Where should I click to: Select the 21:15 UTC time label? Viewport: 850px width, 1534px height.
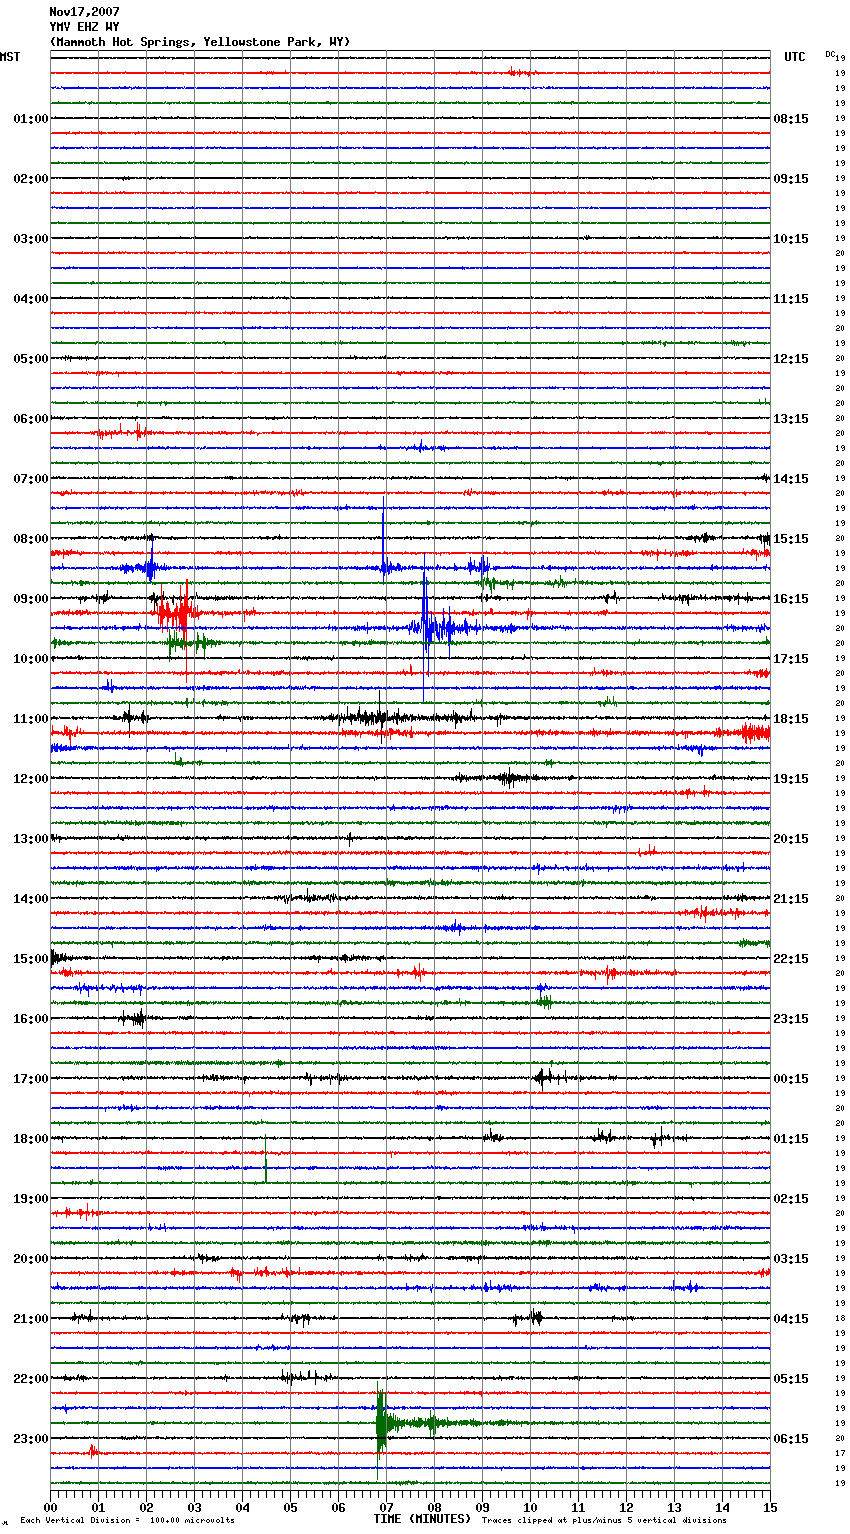791,899
